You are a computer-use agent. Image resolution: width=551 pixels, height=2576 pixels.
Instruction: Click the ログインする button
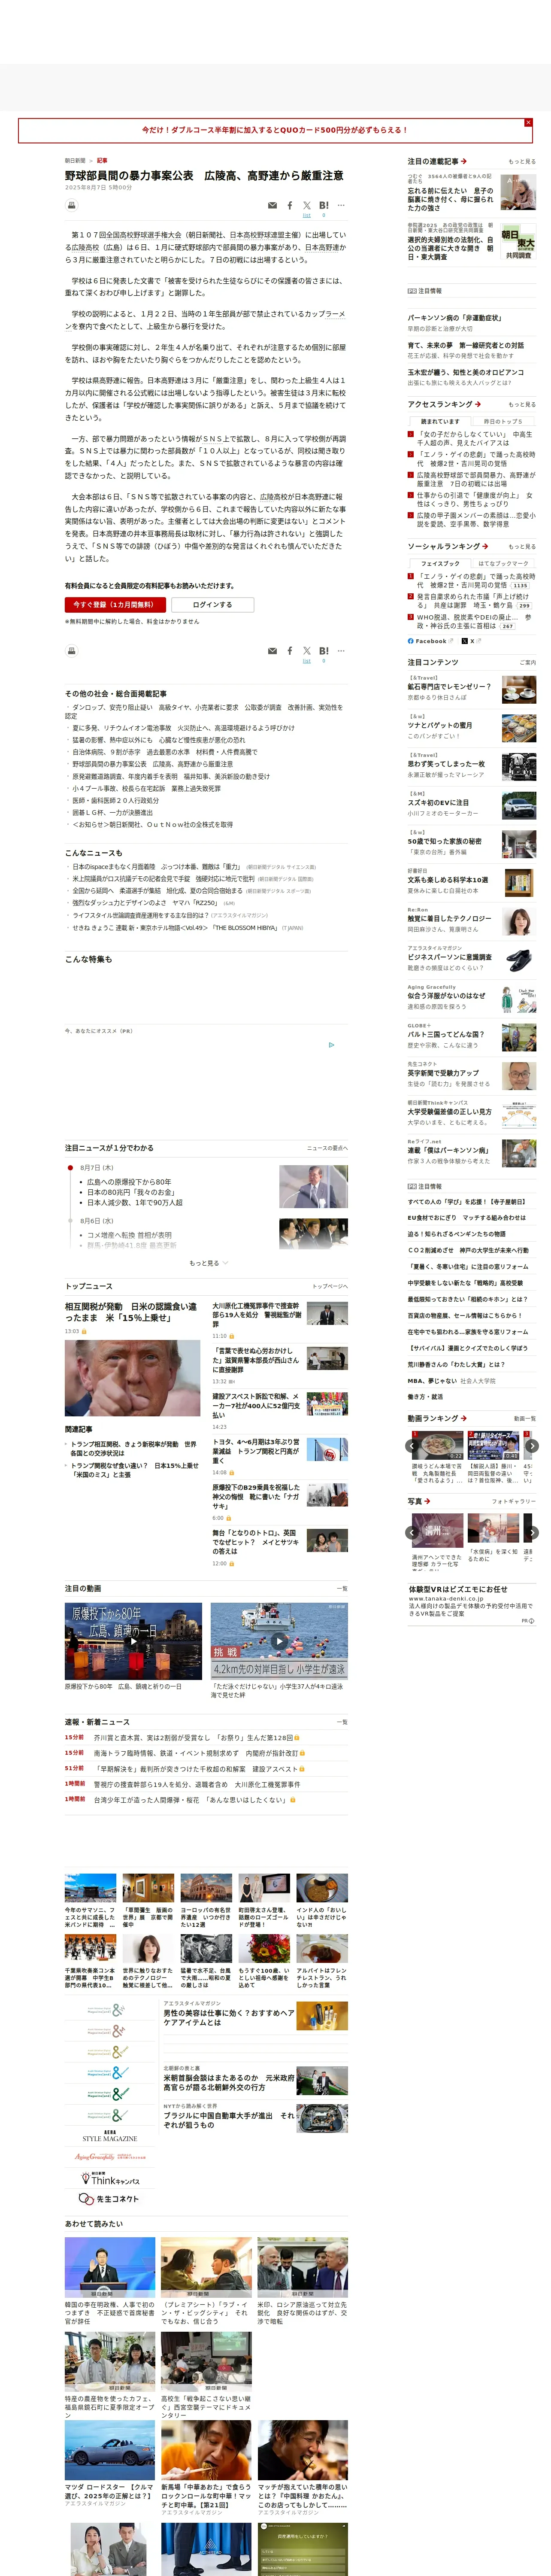pos(212,604)
